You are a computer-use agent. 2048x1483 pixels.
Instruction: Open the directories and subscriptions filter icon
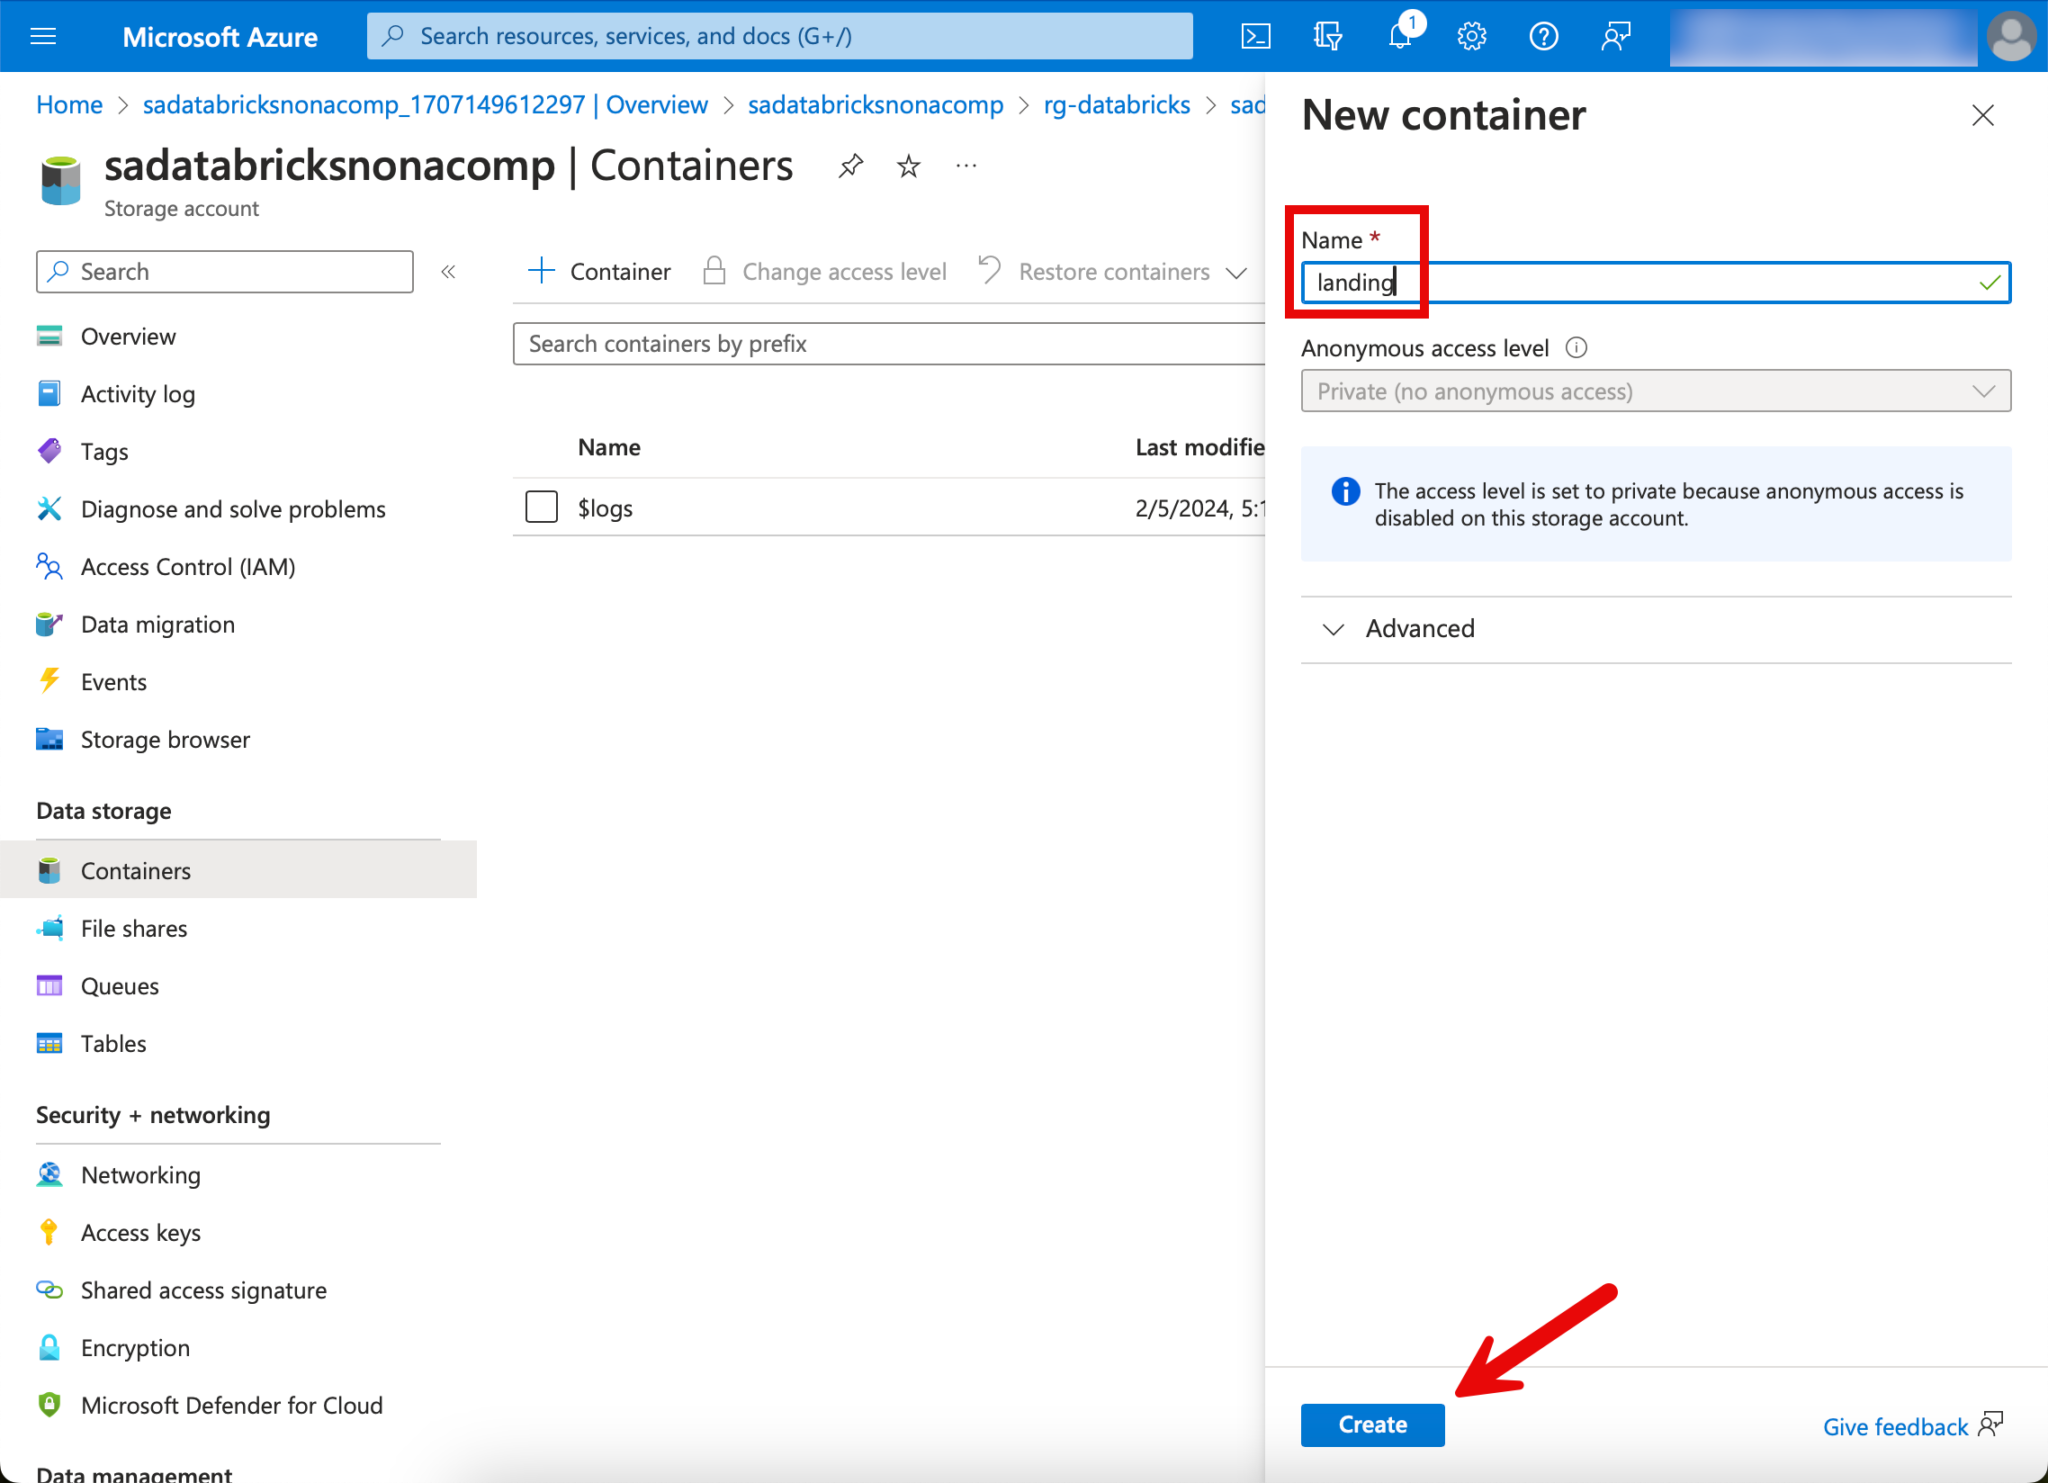(x=1328, y=37)
